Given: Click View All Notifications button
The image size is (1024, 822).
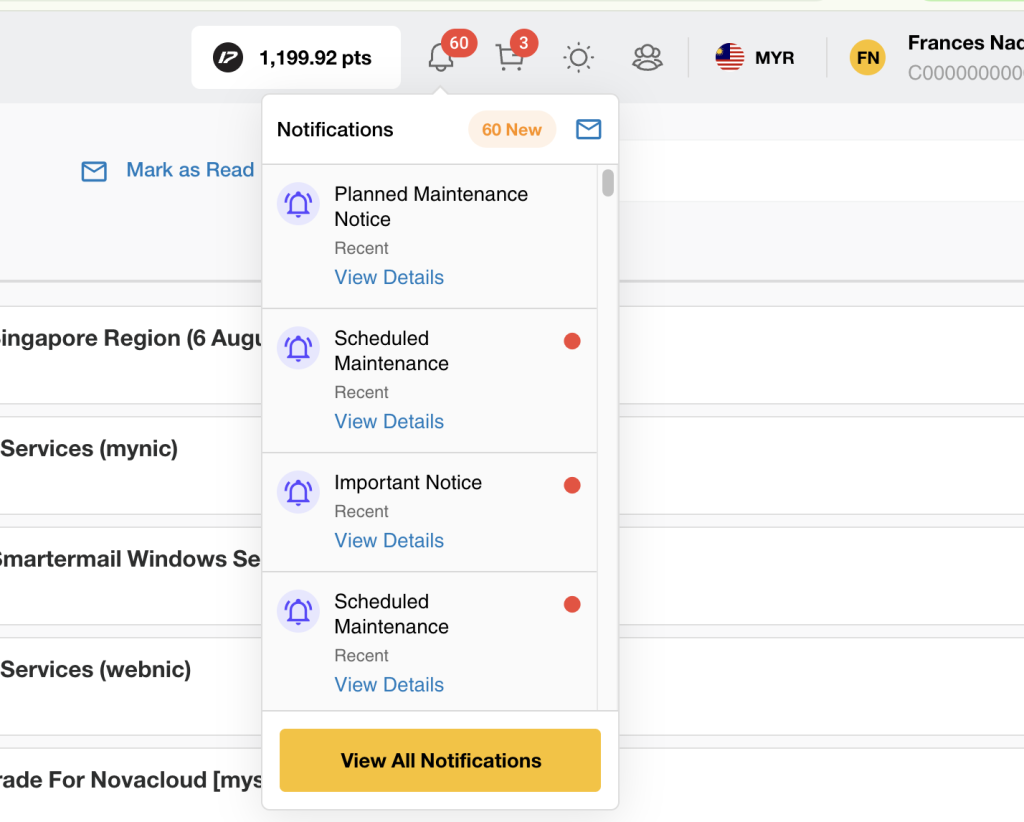Looking at the screenshot, I should [x=440, y=761].
